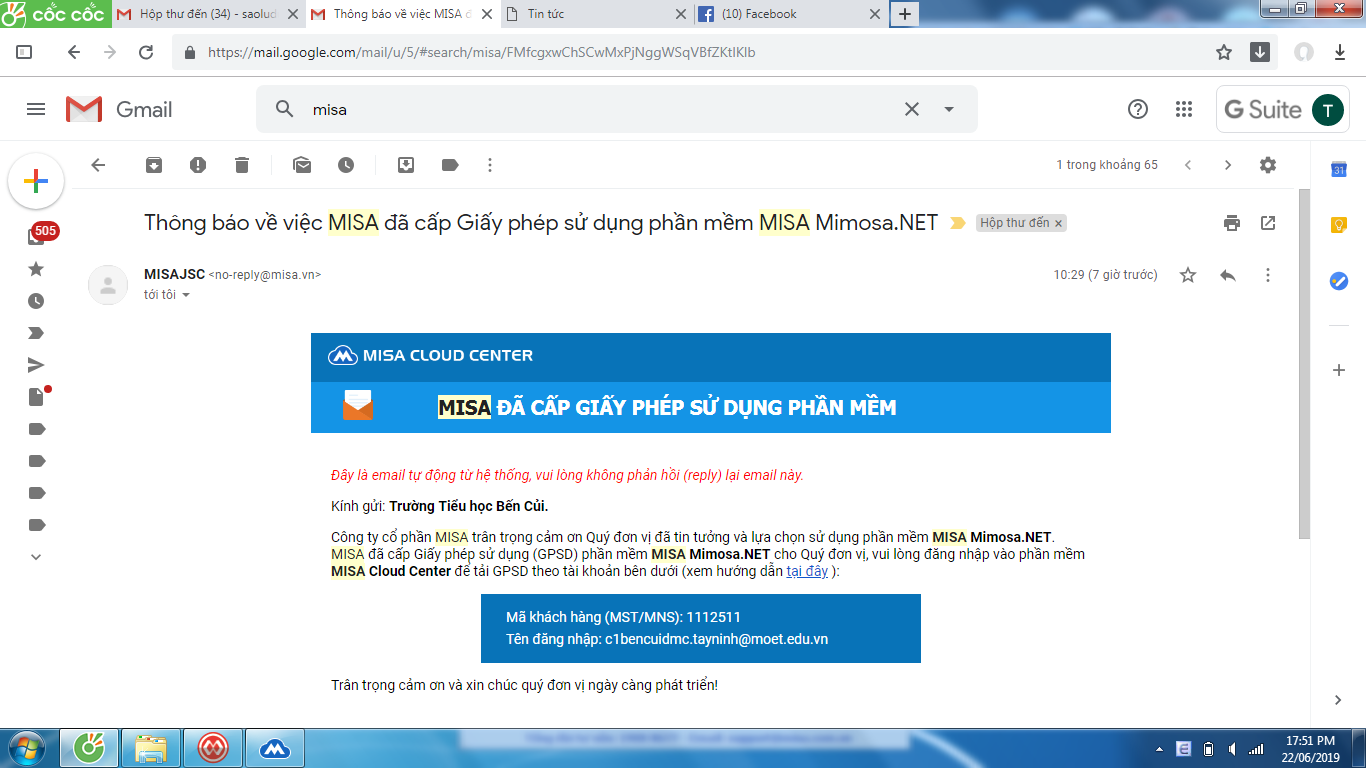1366x768 pixels.
Task: Bookmark this page with star
Action: pyautogui.click(x=1224, y=52)
